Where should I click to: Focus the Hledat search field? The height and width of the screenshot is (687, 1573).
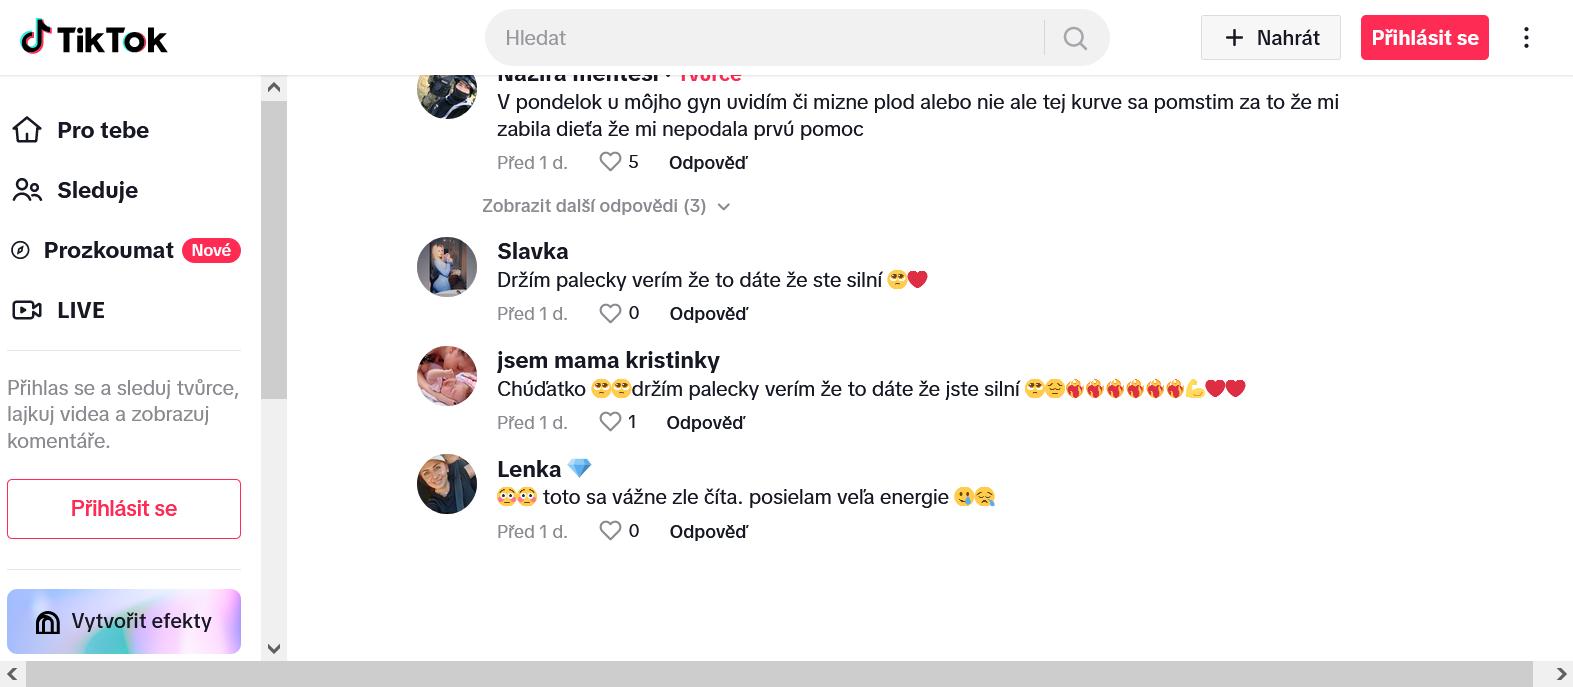click(765, 38)
